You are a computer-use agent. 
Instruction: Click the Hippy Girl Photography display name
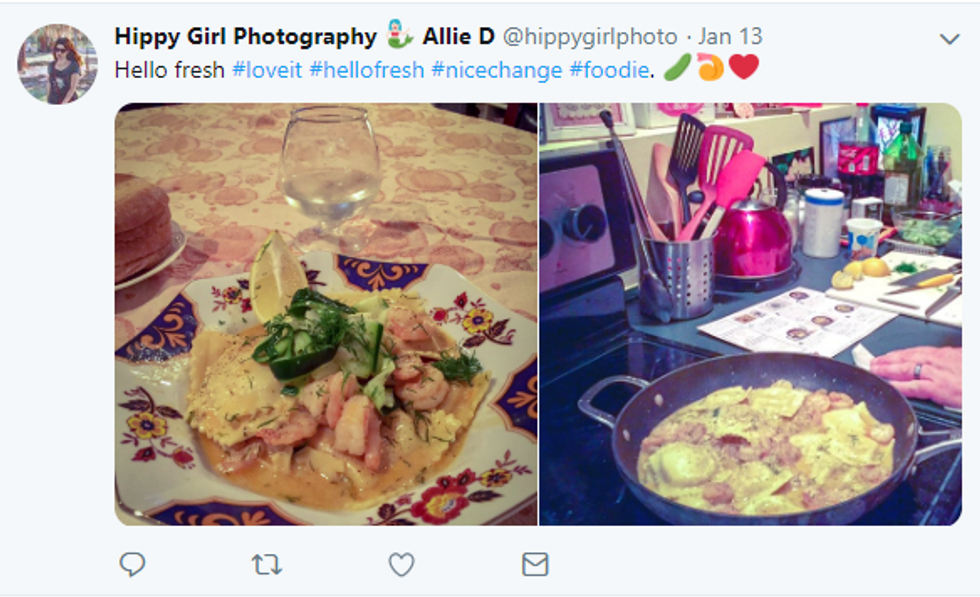tap(246, 36)
